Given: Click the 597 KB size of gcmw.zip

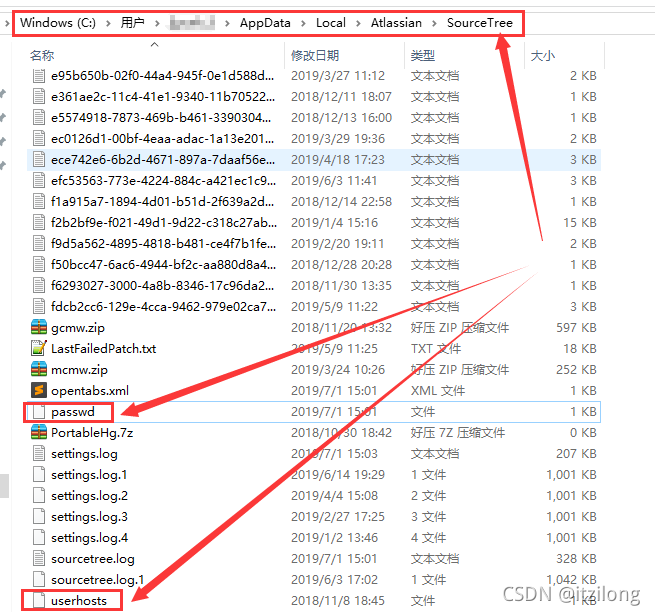Looking at the screenshot, I should click(576, 328).
